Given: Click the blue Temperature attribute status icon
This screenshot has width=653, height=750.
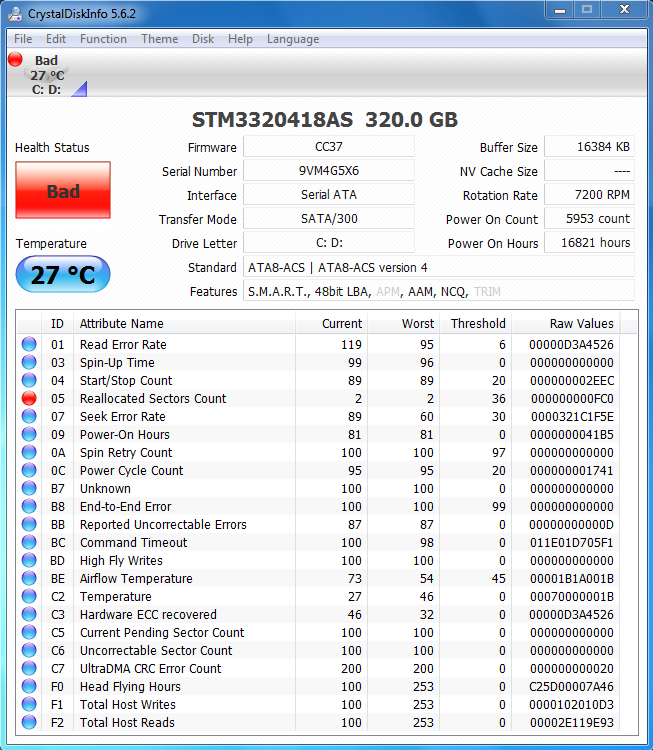Looking at the screenshot, I should pos(29,596).
